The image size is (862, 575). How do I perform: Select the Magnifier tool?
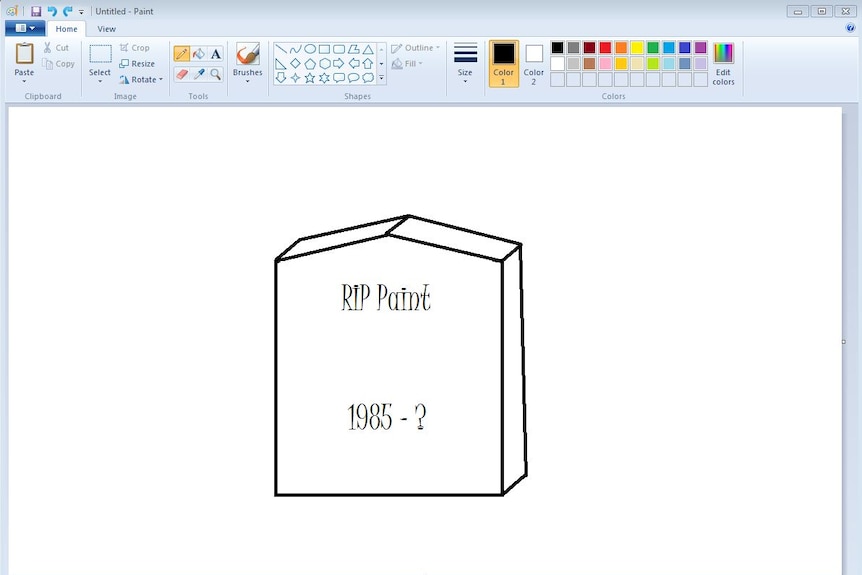coord(216,74)
